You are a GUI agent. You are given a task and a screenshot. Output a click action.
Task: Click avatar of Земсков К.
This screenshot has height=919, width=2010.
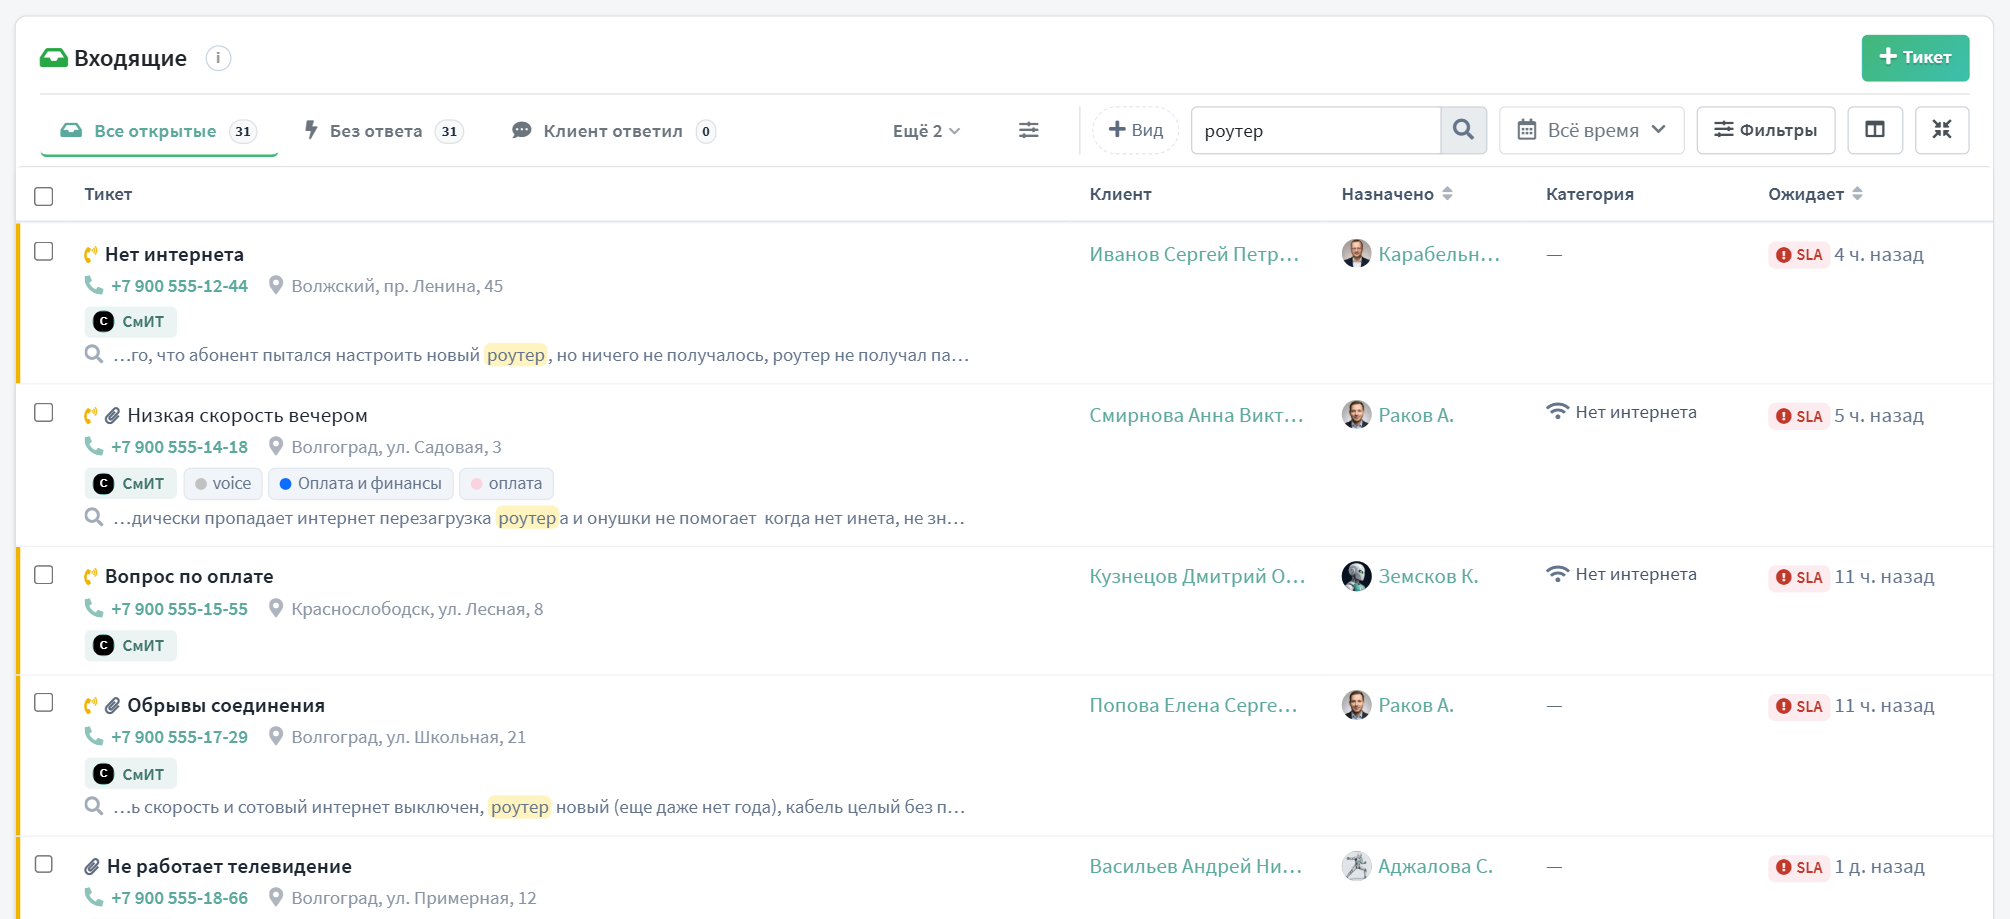(1356, 576)
